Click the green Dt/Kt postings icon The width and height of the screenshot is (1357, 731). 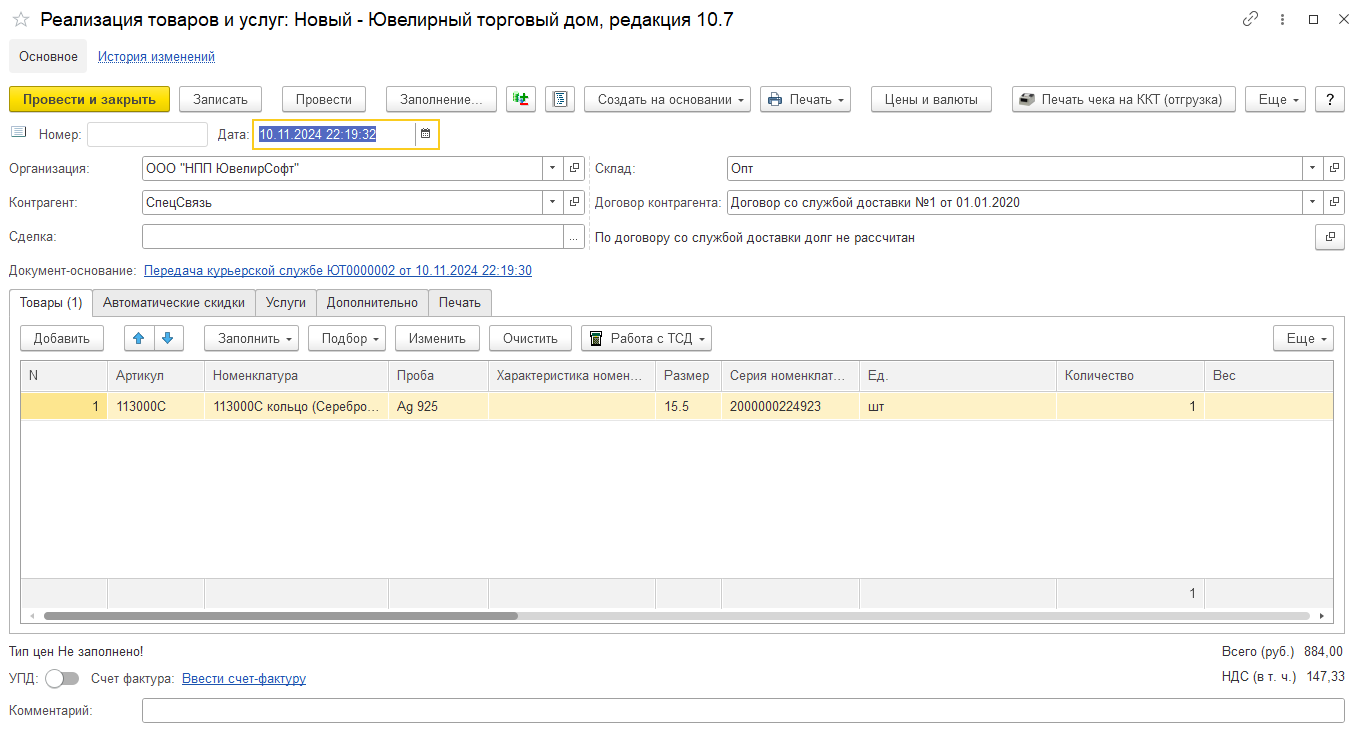coord(521,99)
